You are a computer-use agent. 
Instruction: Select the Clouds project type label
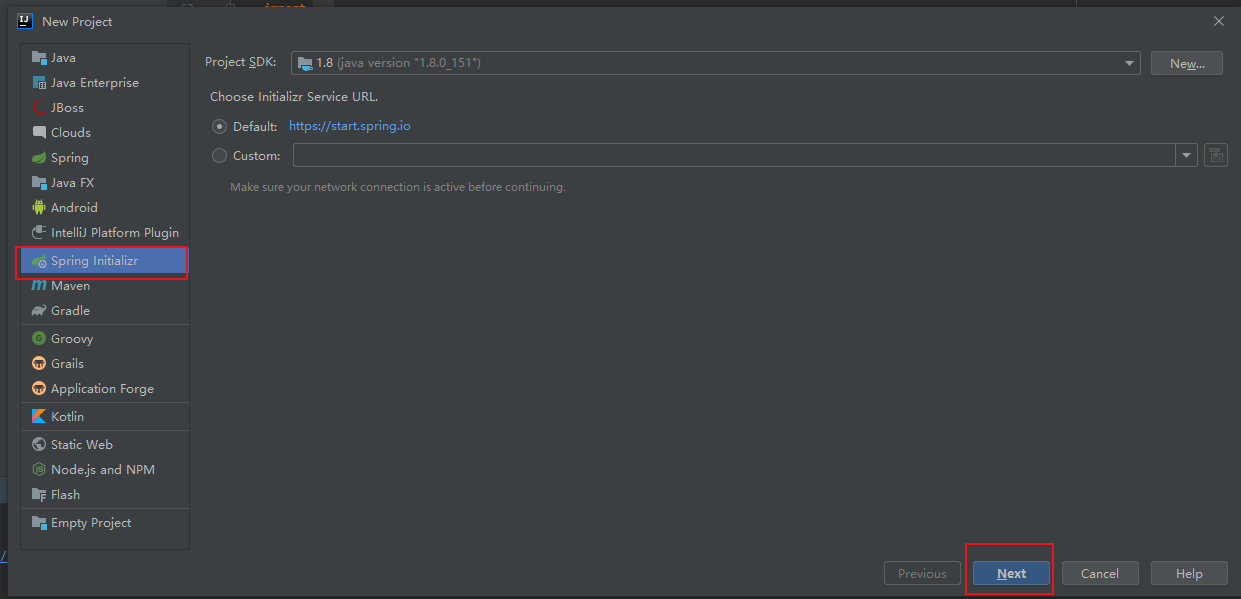71,132
